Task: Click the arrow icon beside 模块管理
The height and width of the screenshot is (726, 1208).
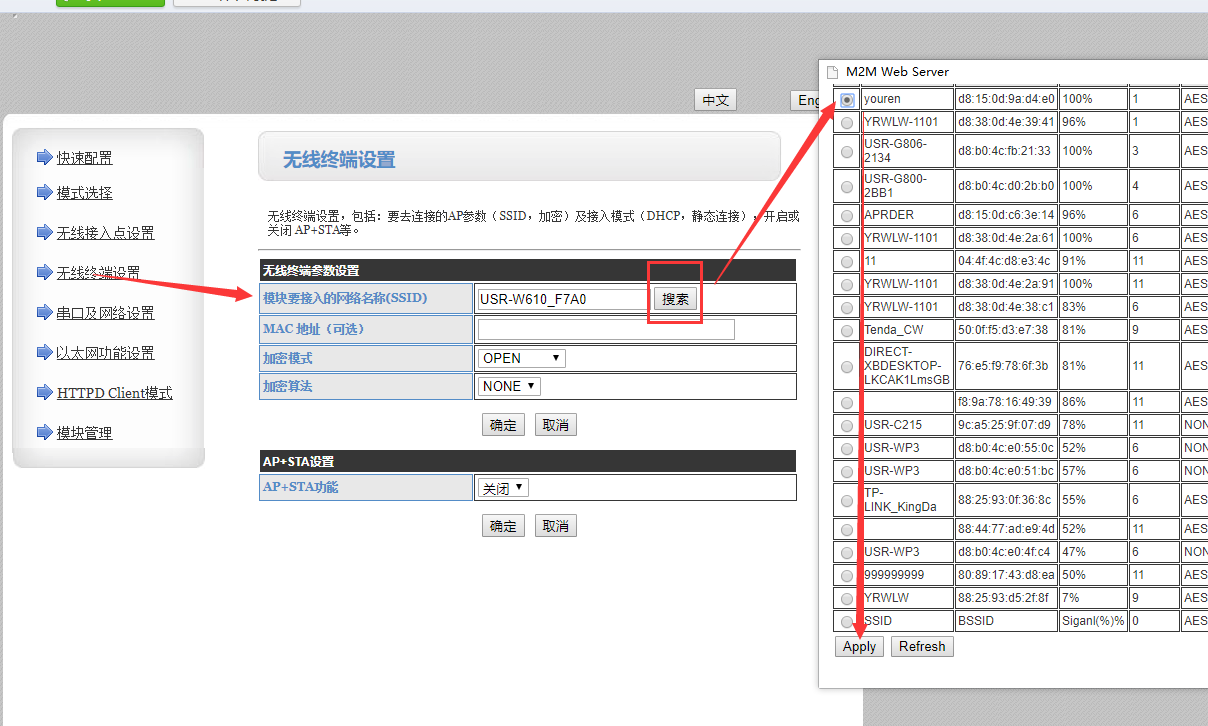Action: click(x=43, y=432)
